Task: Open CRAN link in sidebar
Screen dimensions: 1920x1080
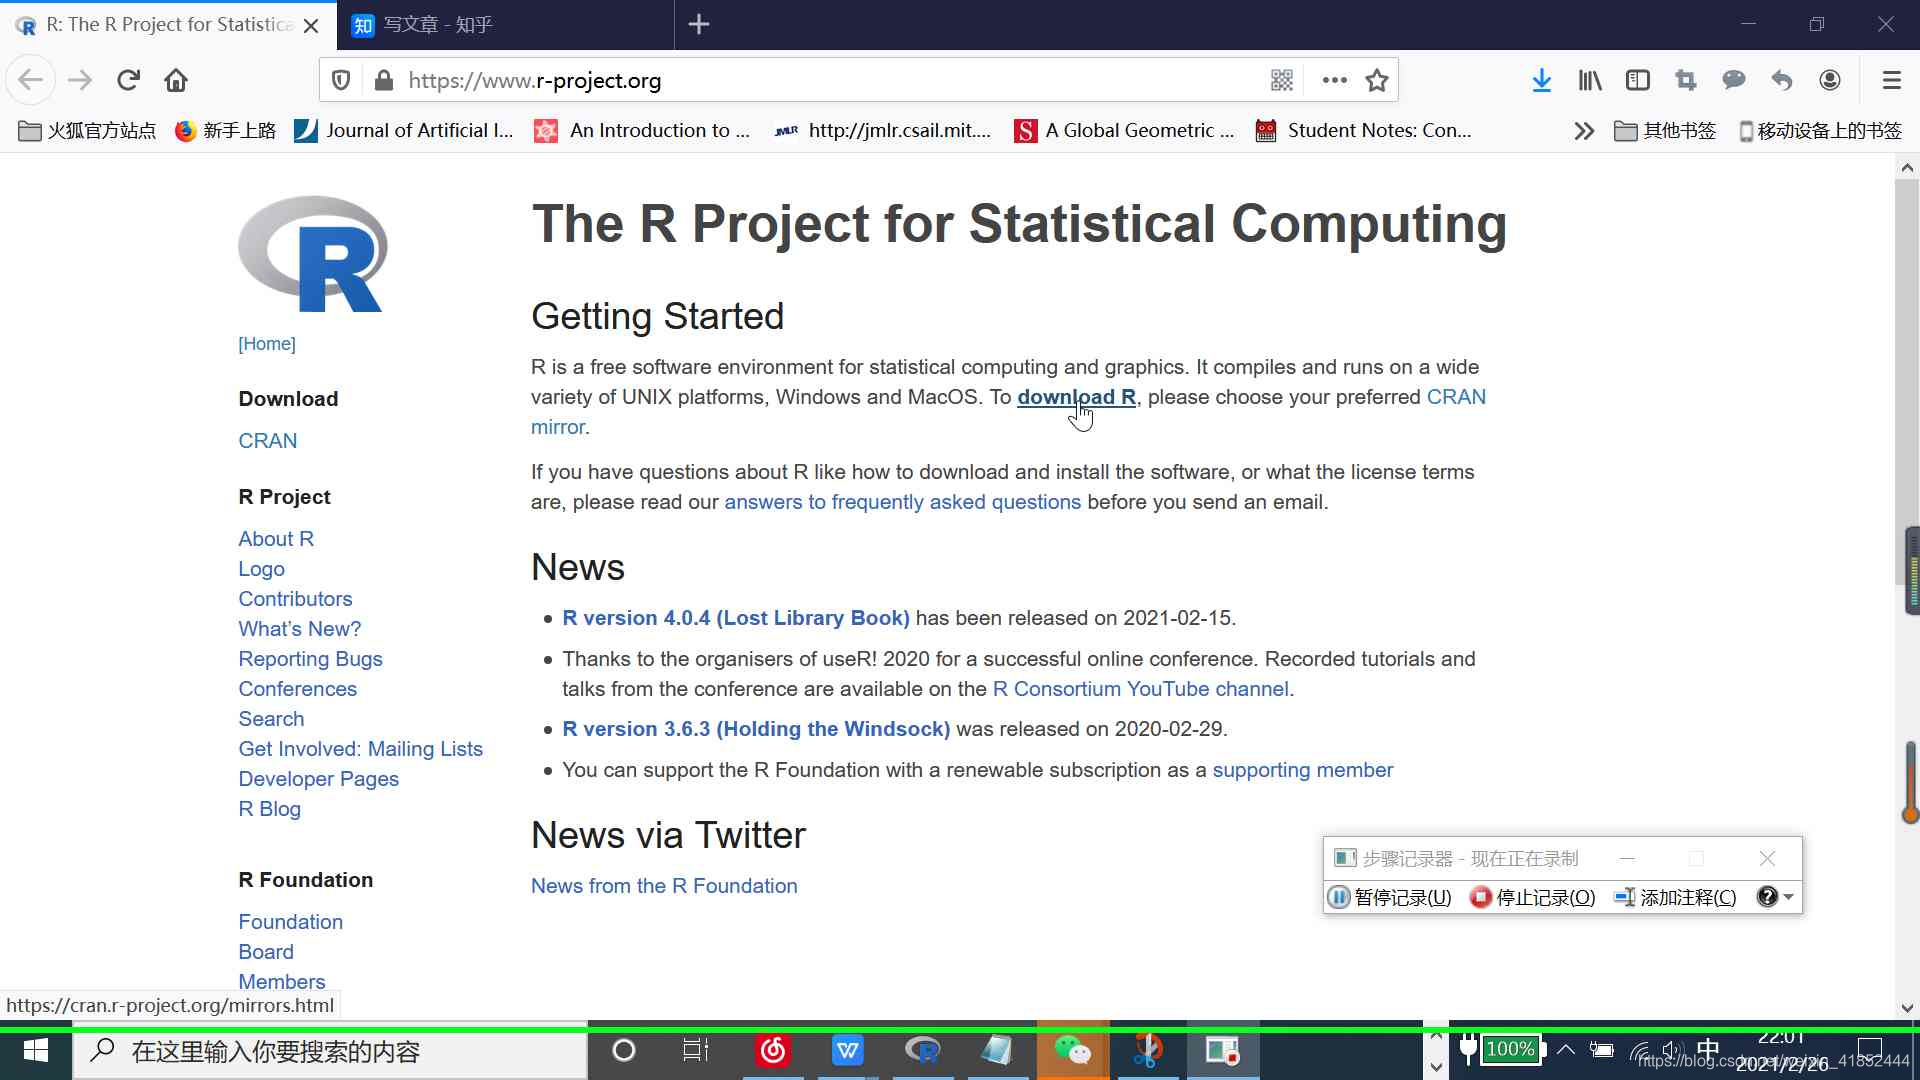Action: pyautogui.click(x=267, y=441)
